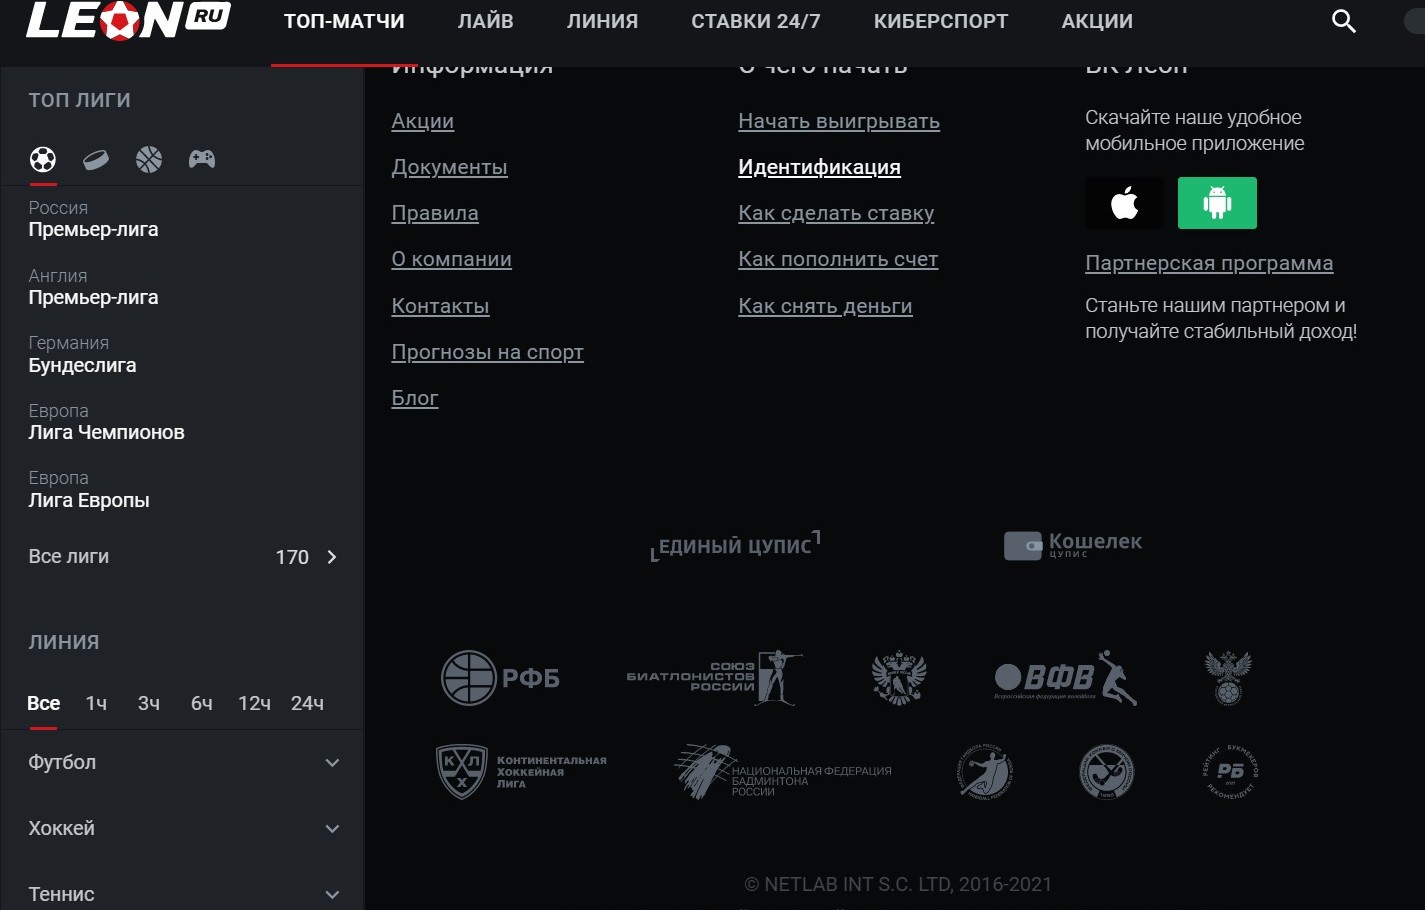Click the Кошелек ЦУПИС wallet logo
Viewport: 1425px width, 910px height.
coord(1073,544)
